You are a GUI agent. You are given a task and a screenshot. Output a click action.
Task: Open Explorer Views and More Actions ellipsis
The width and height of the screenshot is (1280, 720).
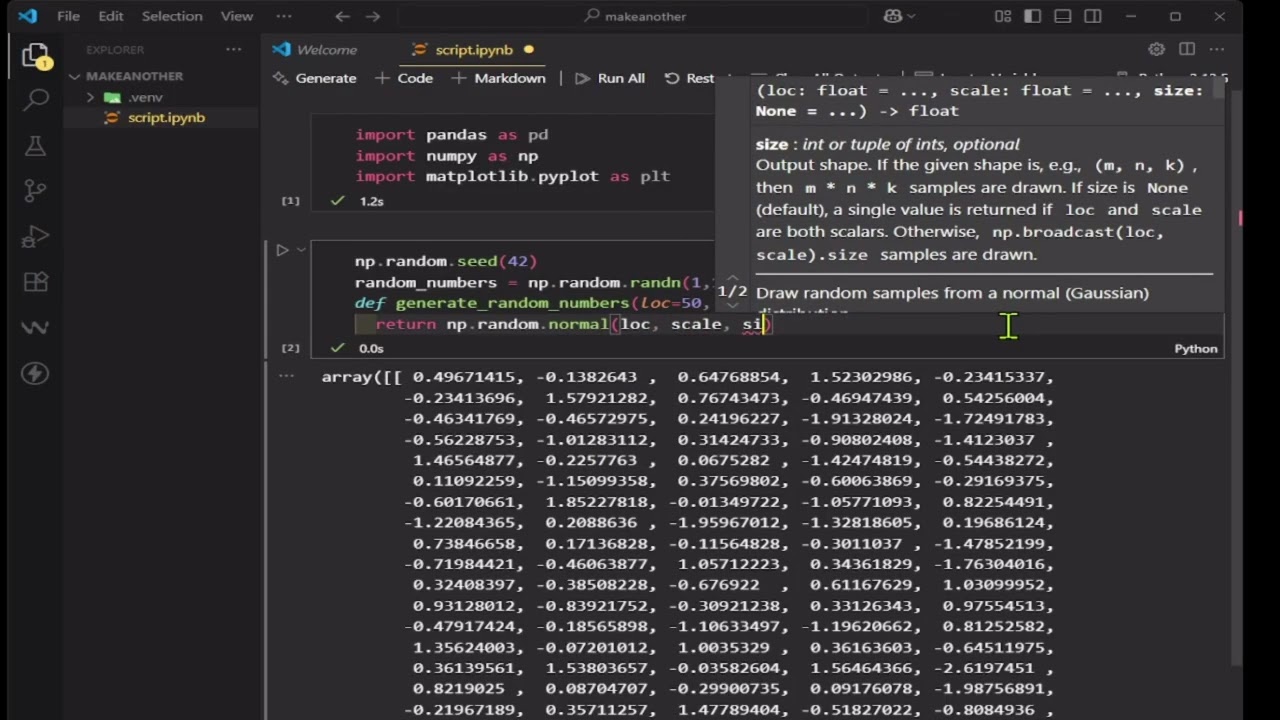click(233, 49)
